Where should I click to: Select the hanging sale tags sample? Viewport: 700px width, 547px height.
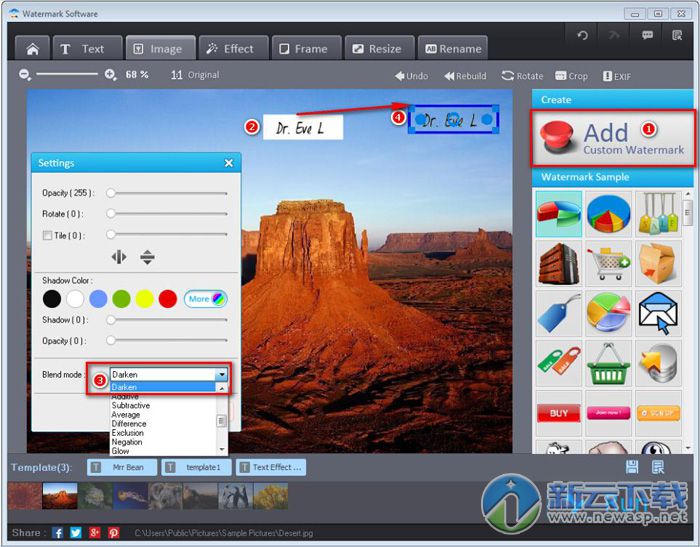point(658,214)
